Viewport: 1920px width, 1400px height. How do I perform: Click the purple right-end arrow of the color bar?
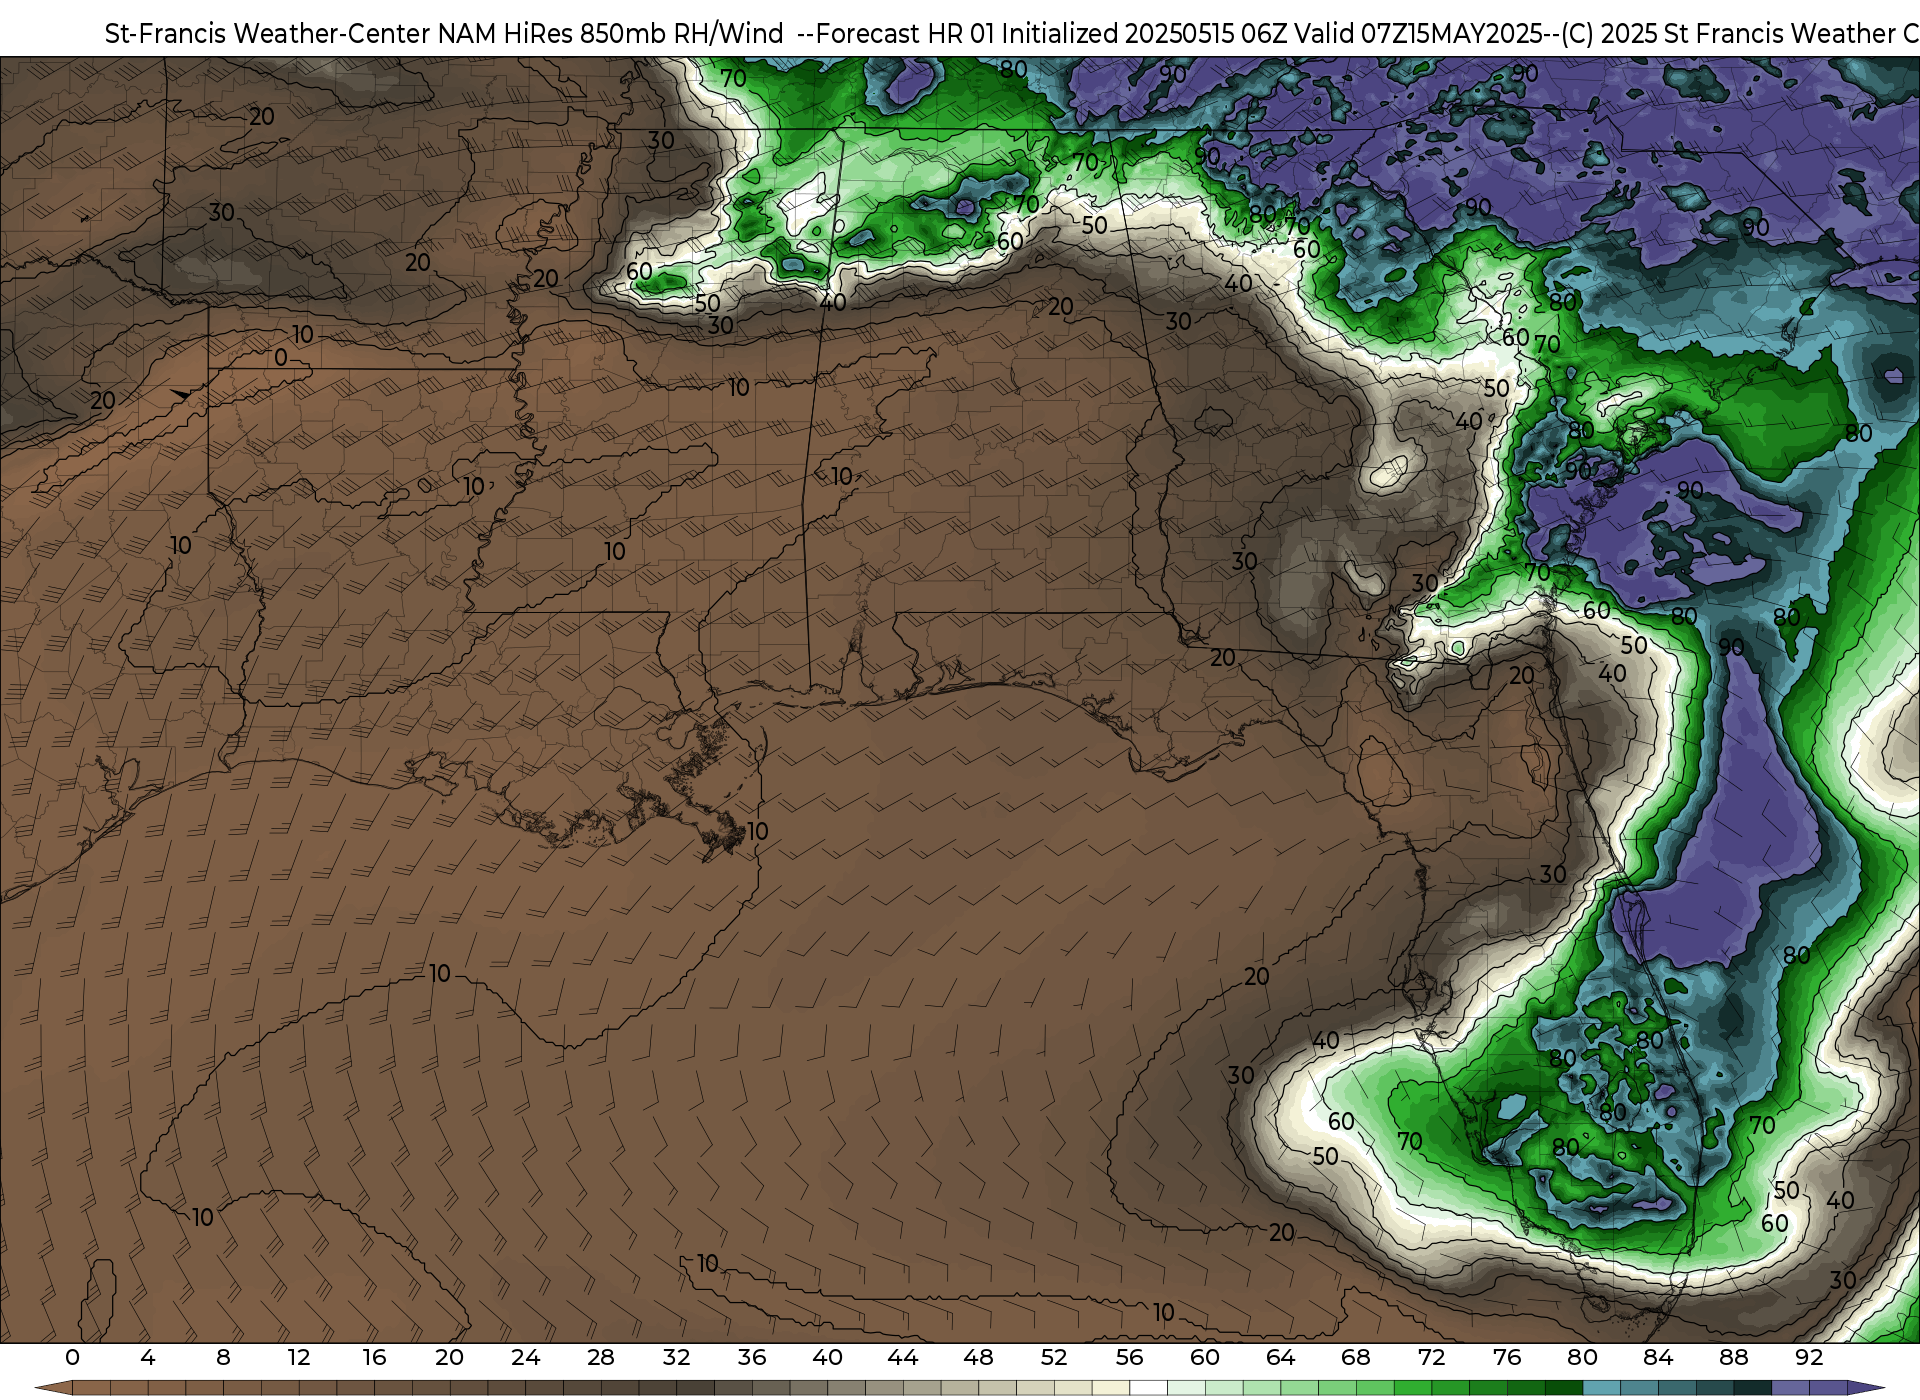point(1866,1388)
